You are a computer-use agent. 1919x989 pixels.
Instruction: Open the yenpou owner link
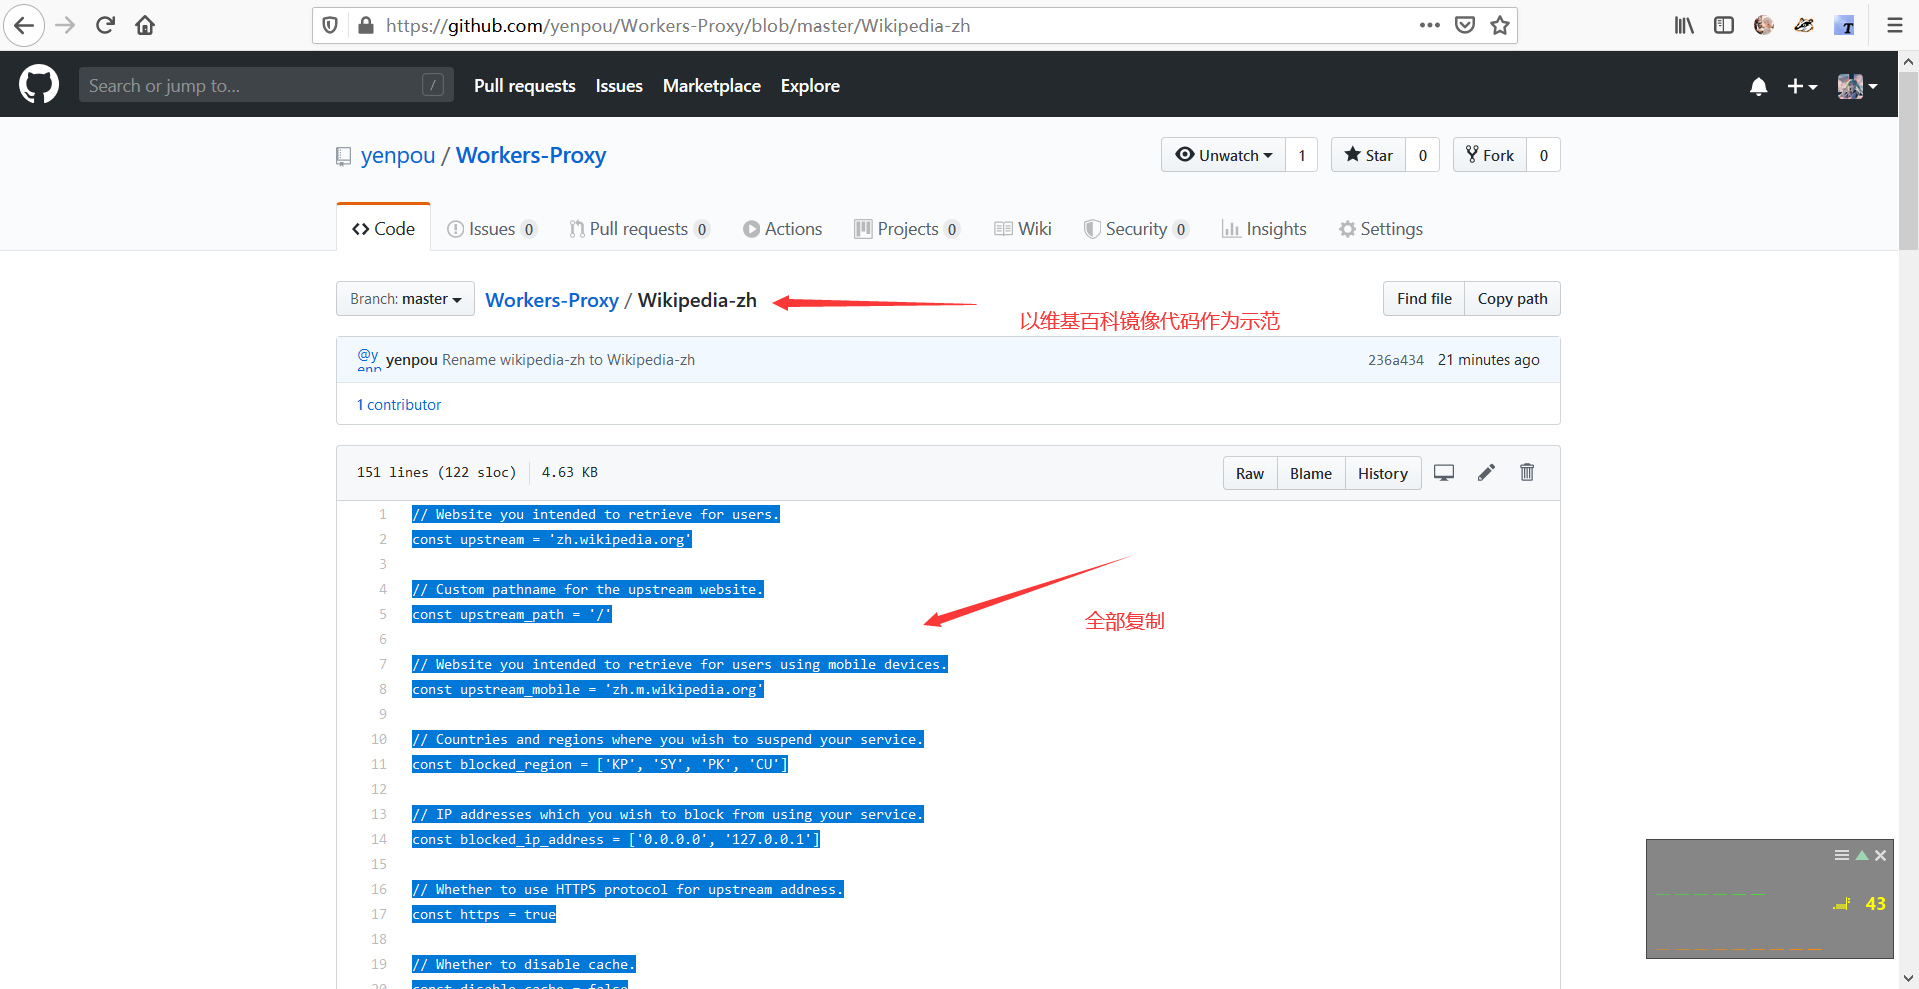tap(398, 156)
